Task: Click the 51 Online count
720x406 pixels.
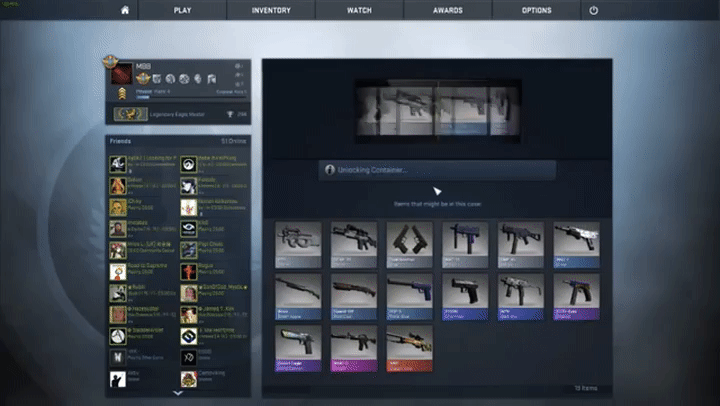Action: point(233,141)
